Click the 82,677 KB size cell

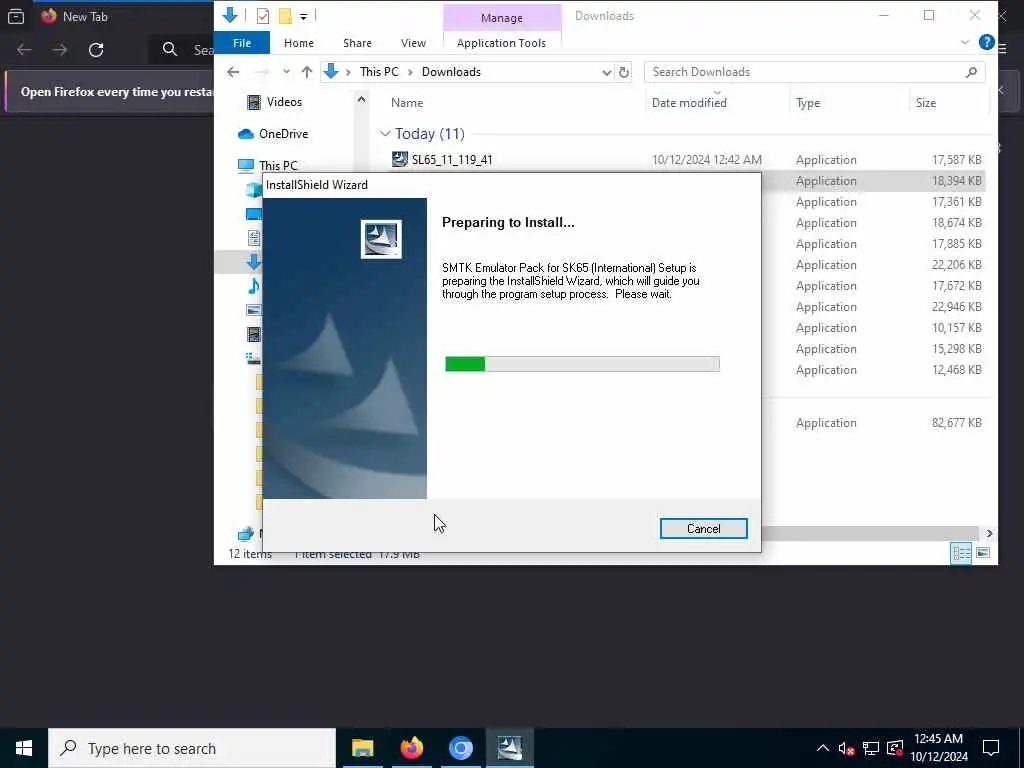coord(957,423)
